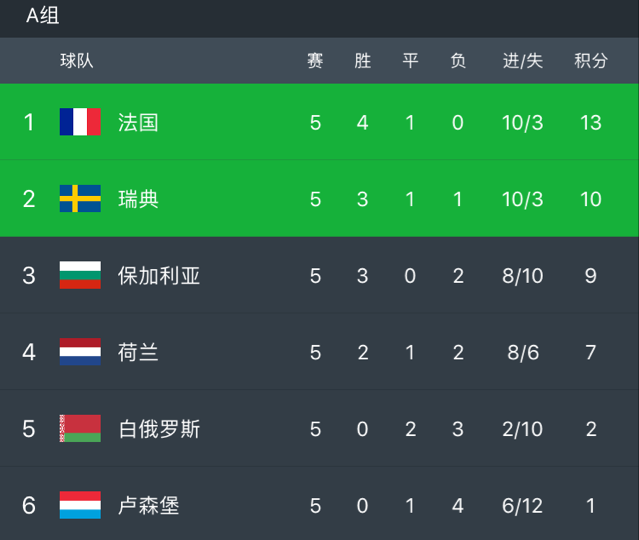Select the 荷兰 team name
This screenshot has width=639, height=540.
(x=138, y=352)
